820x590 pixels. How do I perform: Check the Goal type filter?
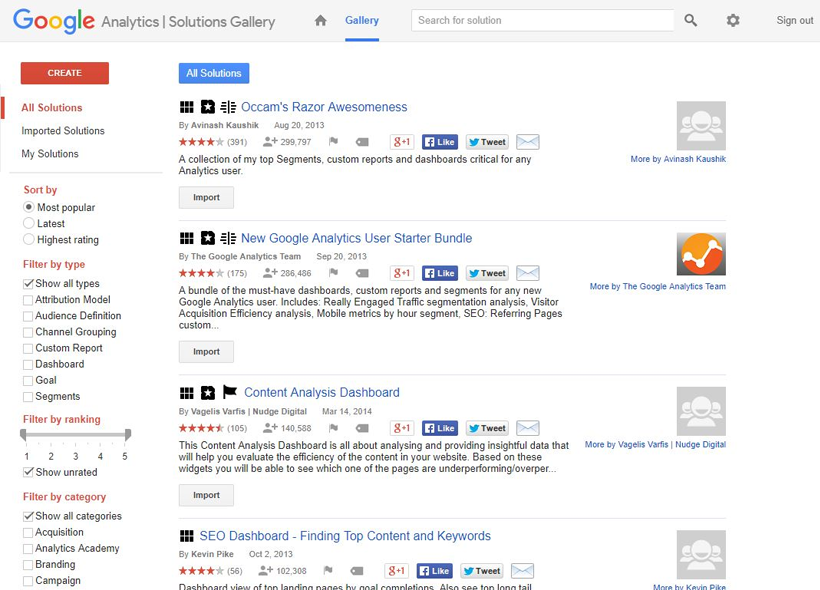point(28,381)
